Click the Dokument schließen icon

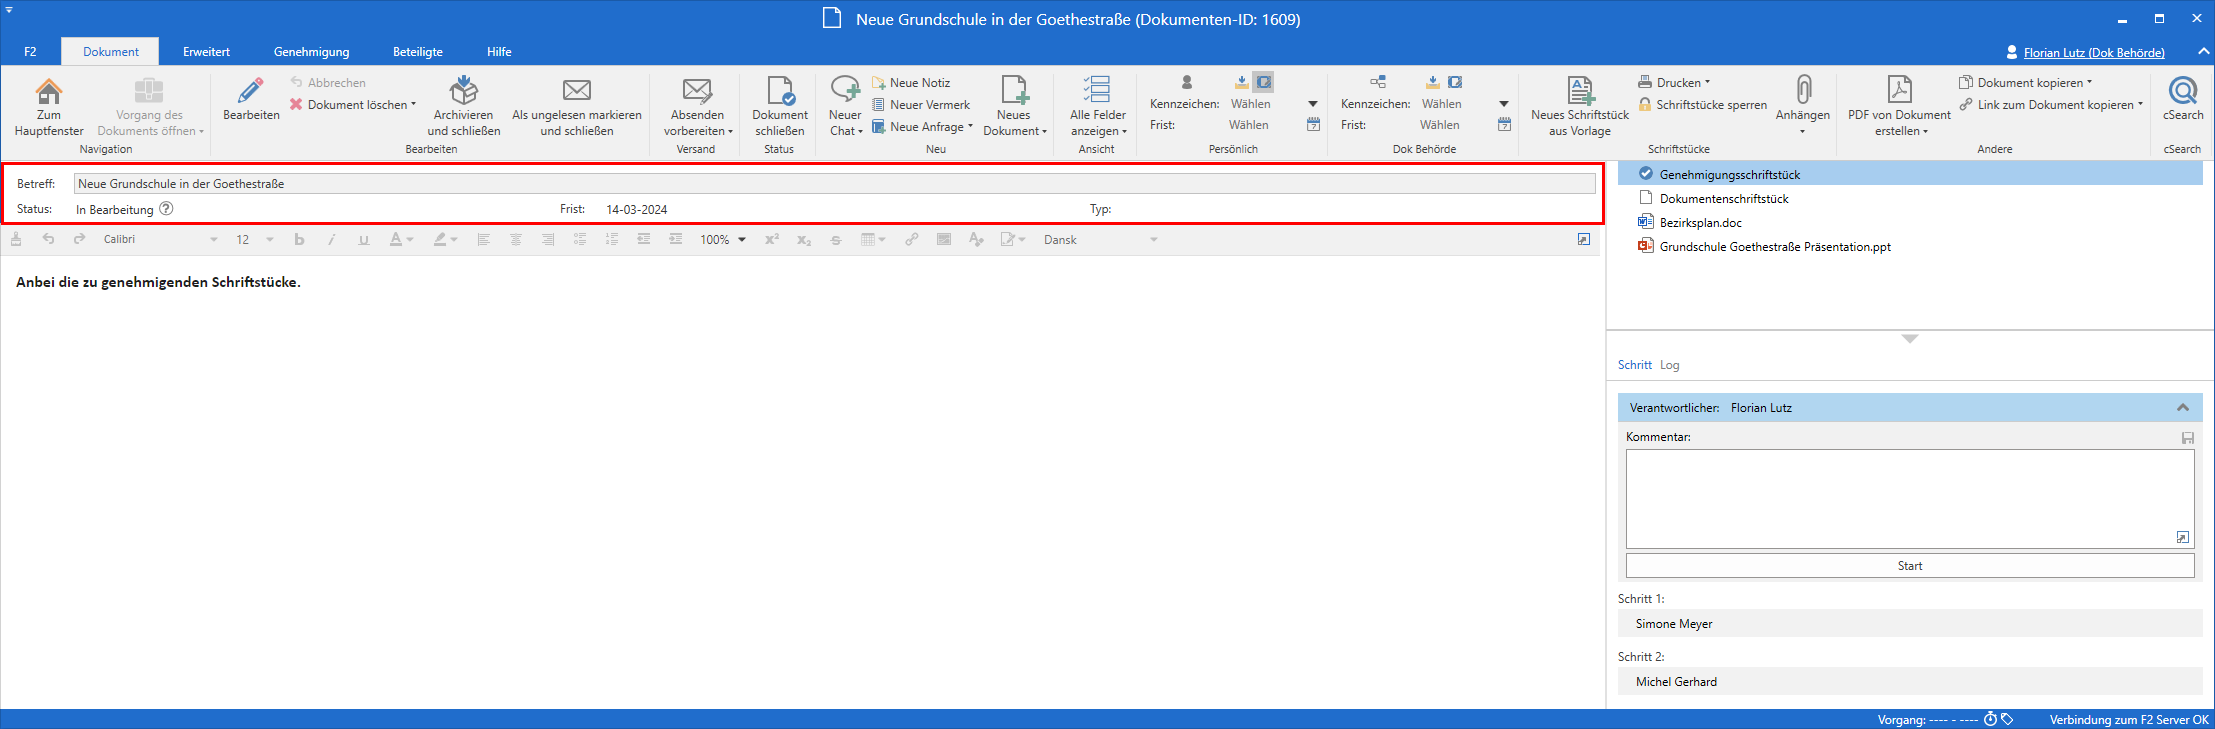(780, 92)
